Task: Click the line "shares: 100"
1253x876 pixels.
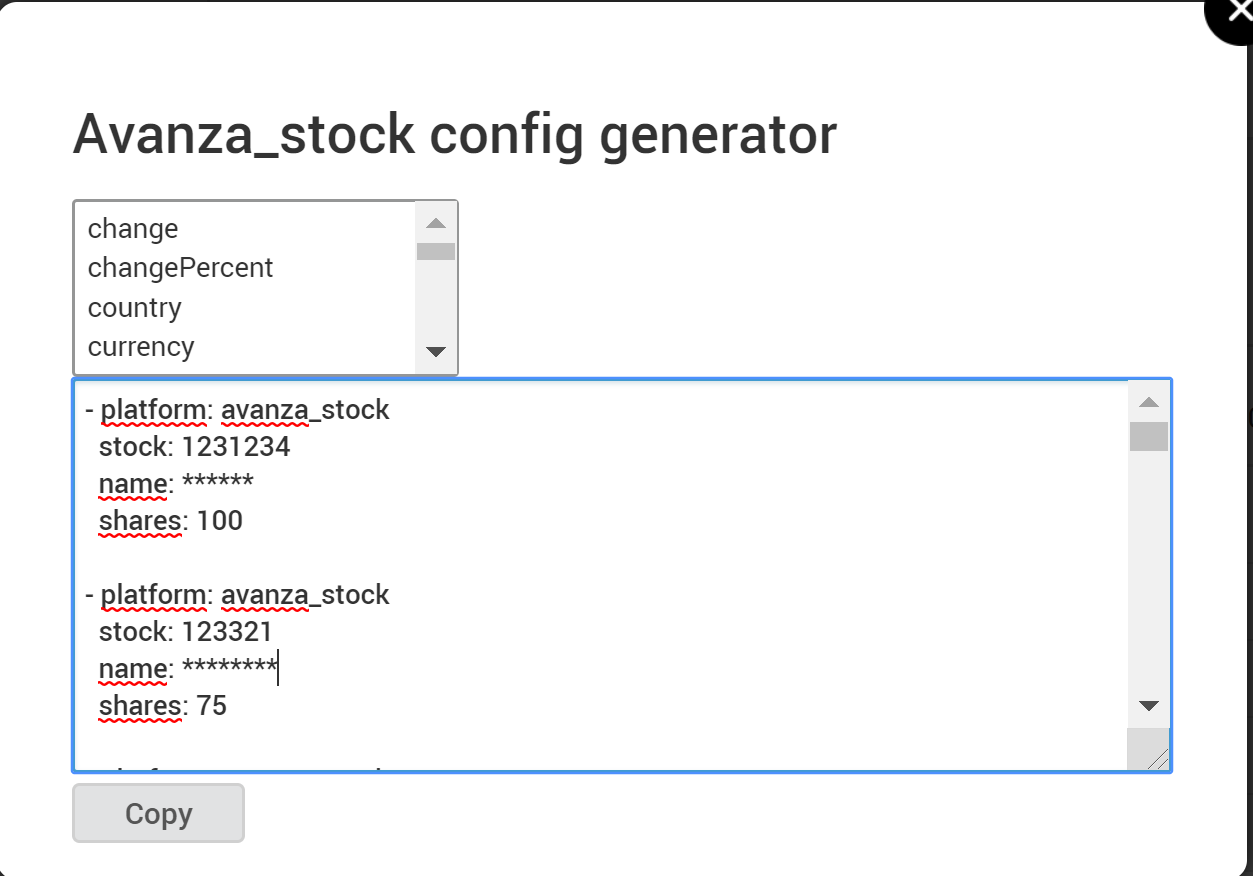Action: [169, 520]
